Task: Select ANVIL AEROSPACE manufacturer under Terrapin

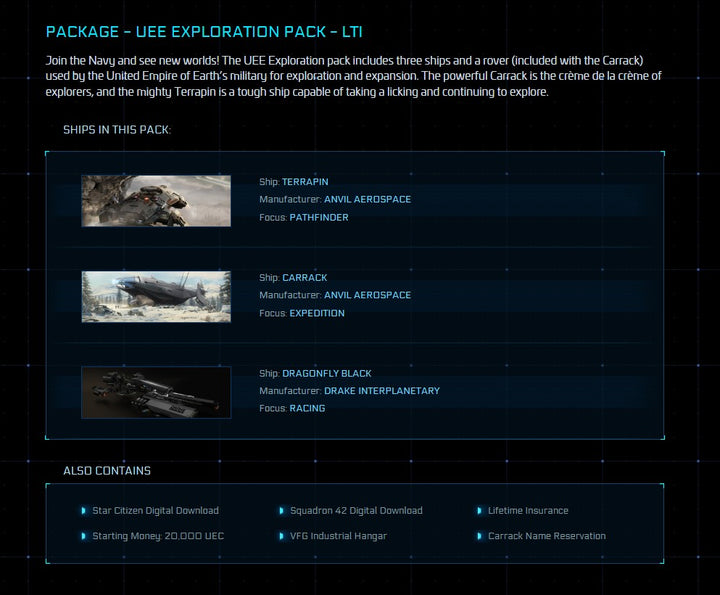Action: [x=367, y=199]
